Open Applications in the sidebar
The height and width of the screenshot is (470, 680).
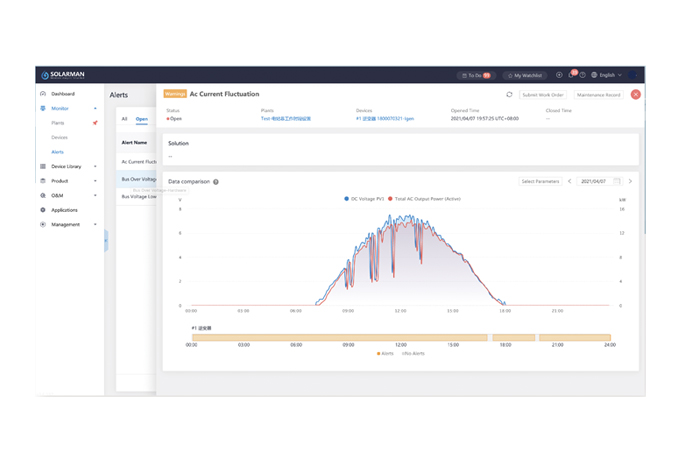click(x=64, y=210)
